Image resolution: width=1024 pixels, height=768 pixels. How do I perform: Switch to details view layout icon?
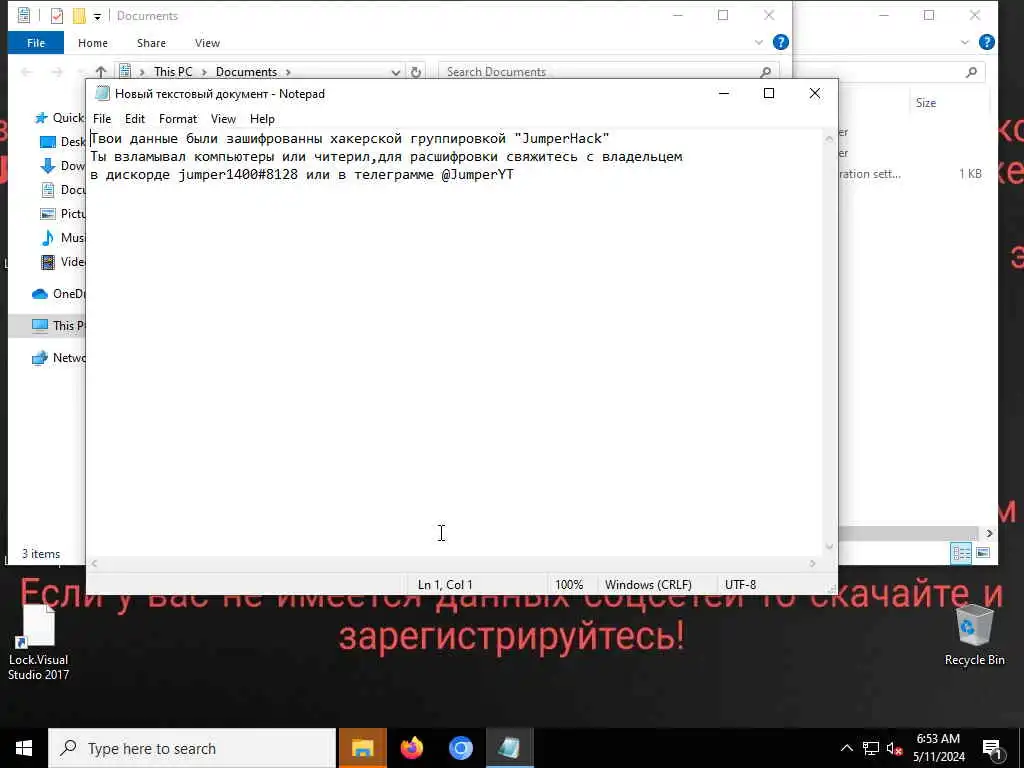[x=961, y=553]
